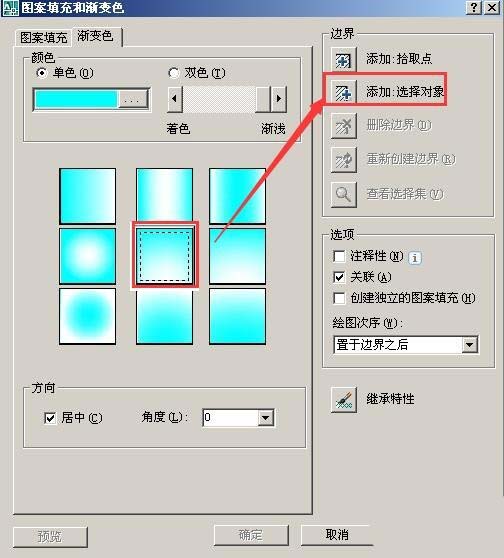Click the Recreate Boundary (重新创建边界) icon
The height and width of the screenshot is (558, 504).
[343, 159]
